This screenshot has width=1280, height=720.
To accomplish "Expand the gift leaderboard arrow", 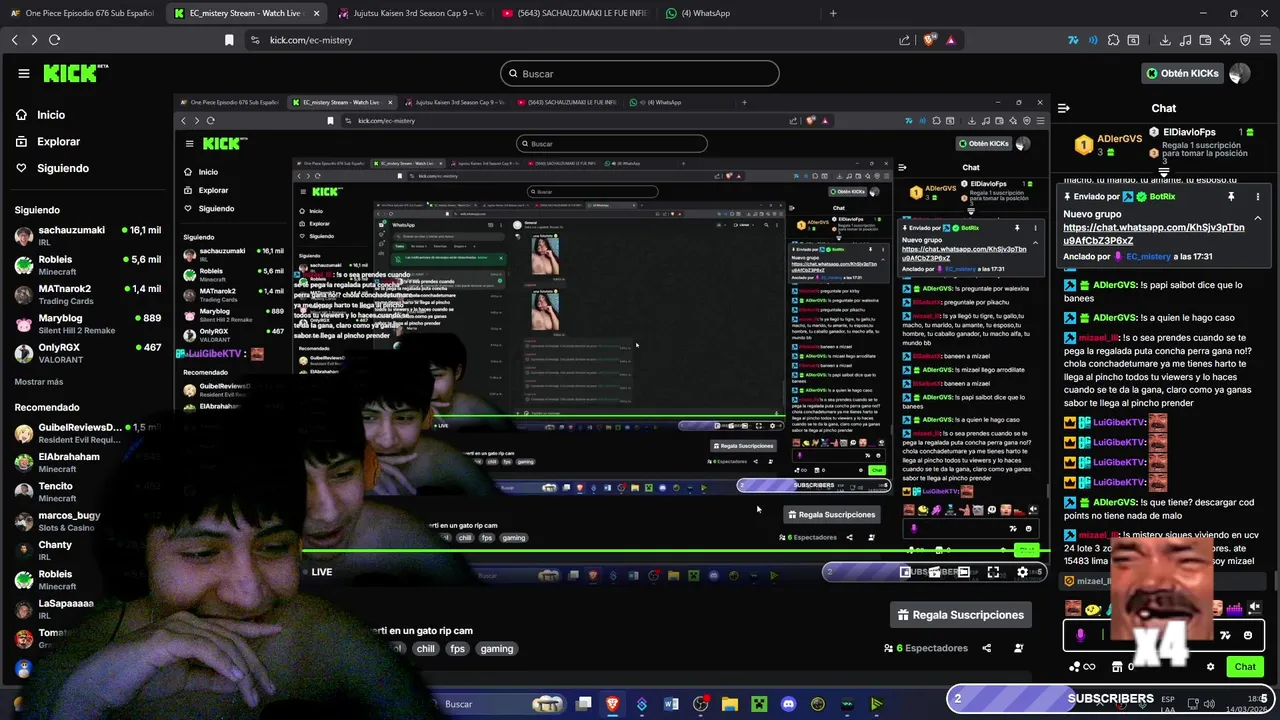I will pyautogui.click(x=1164, y=172).
